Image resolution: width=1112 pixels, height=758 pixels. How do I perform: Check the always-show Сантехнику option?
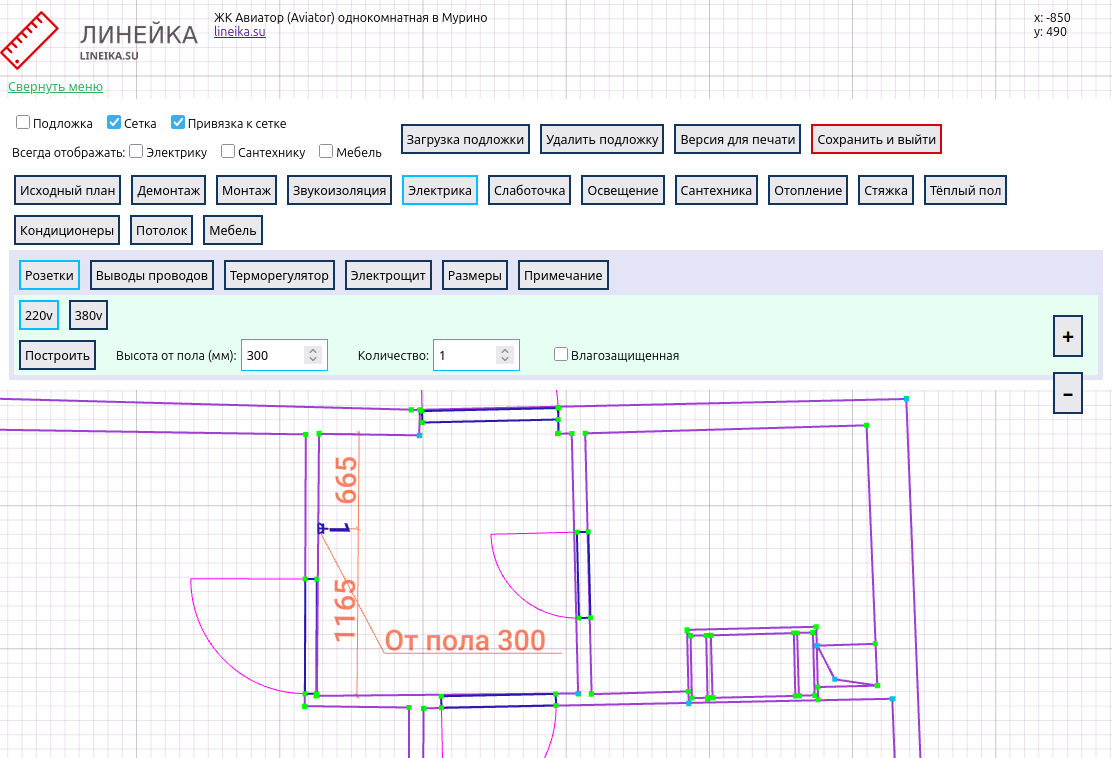coord(228,151)
